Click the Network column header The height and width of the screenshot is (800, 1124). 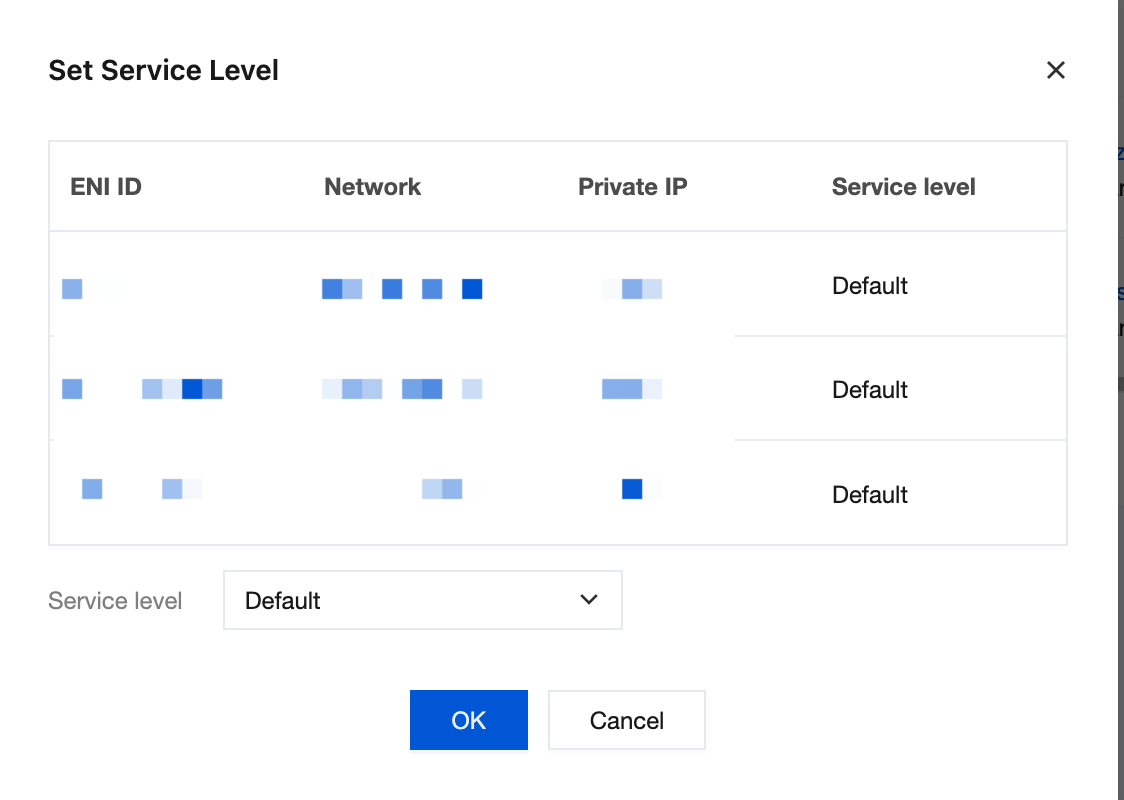tap(372, 187)
